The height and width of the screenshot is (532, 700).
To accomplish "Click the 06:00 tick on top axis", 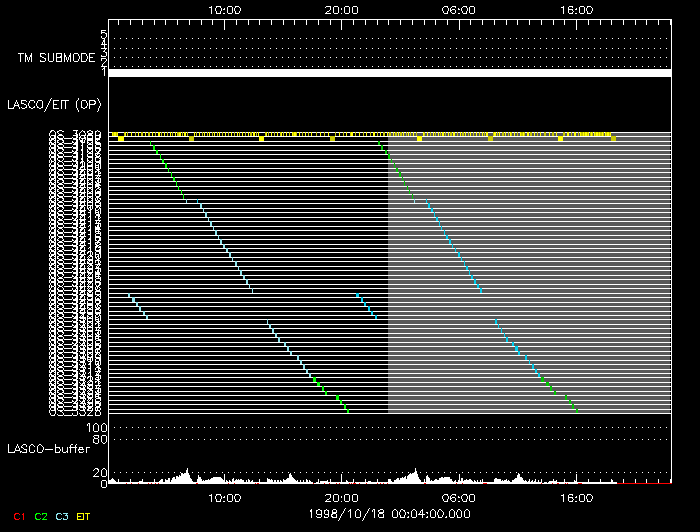I will click(x=458, y=9).
